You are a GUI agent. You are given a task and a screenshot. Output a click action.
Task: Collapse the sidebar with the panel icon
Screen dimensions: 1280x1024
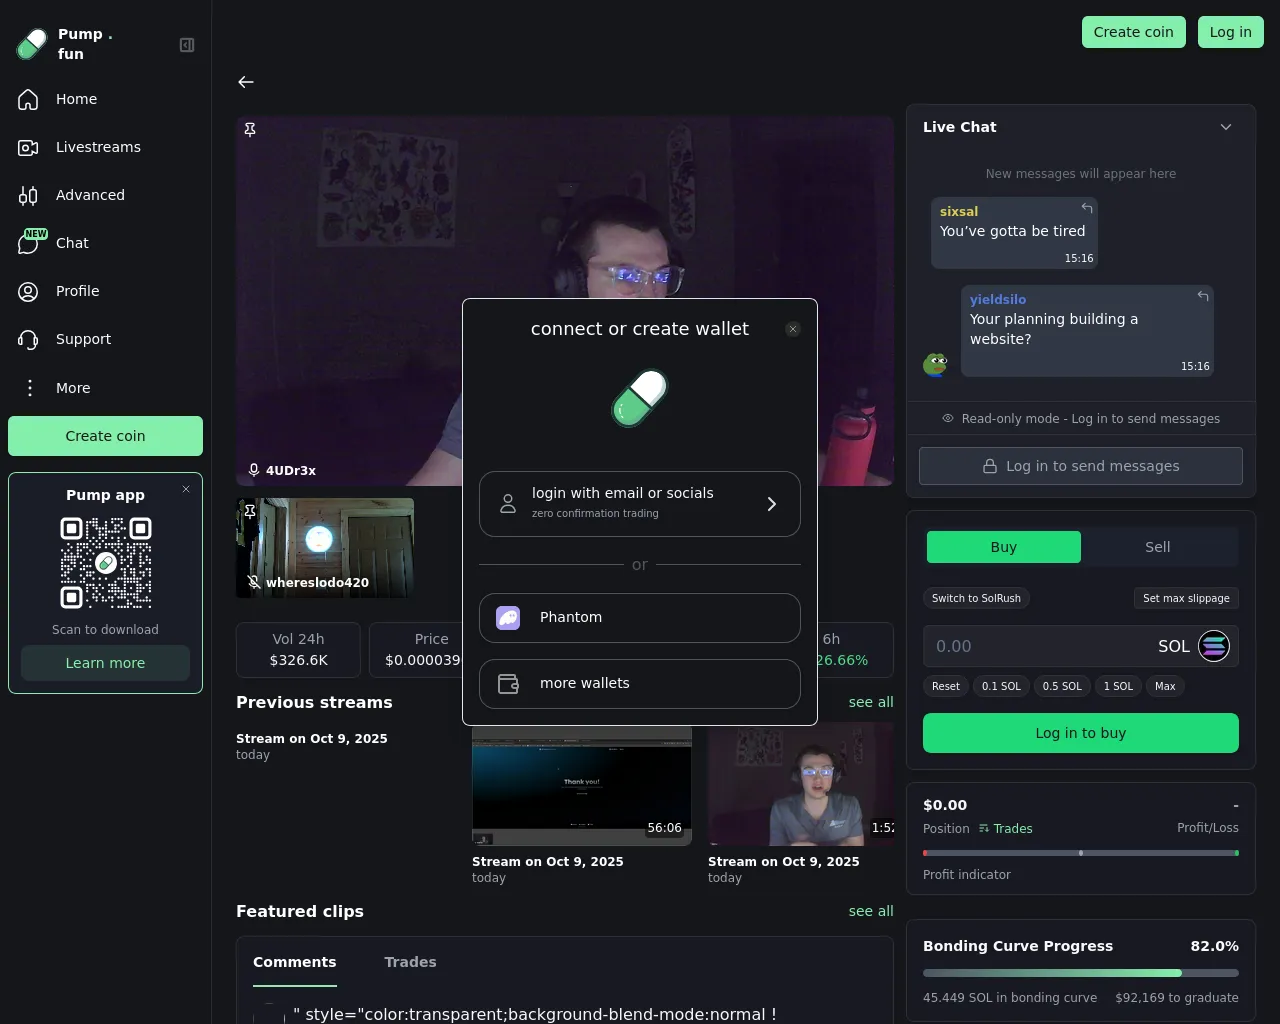(x=187, y=45)
